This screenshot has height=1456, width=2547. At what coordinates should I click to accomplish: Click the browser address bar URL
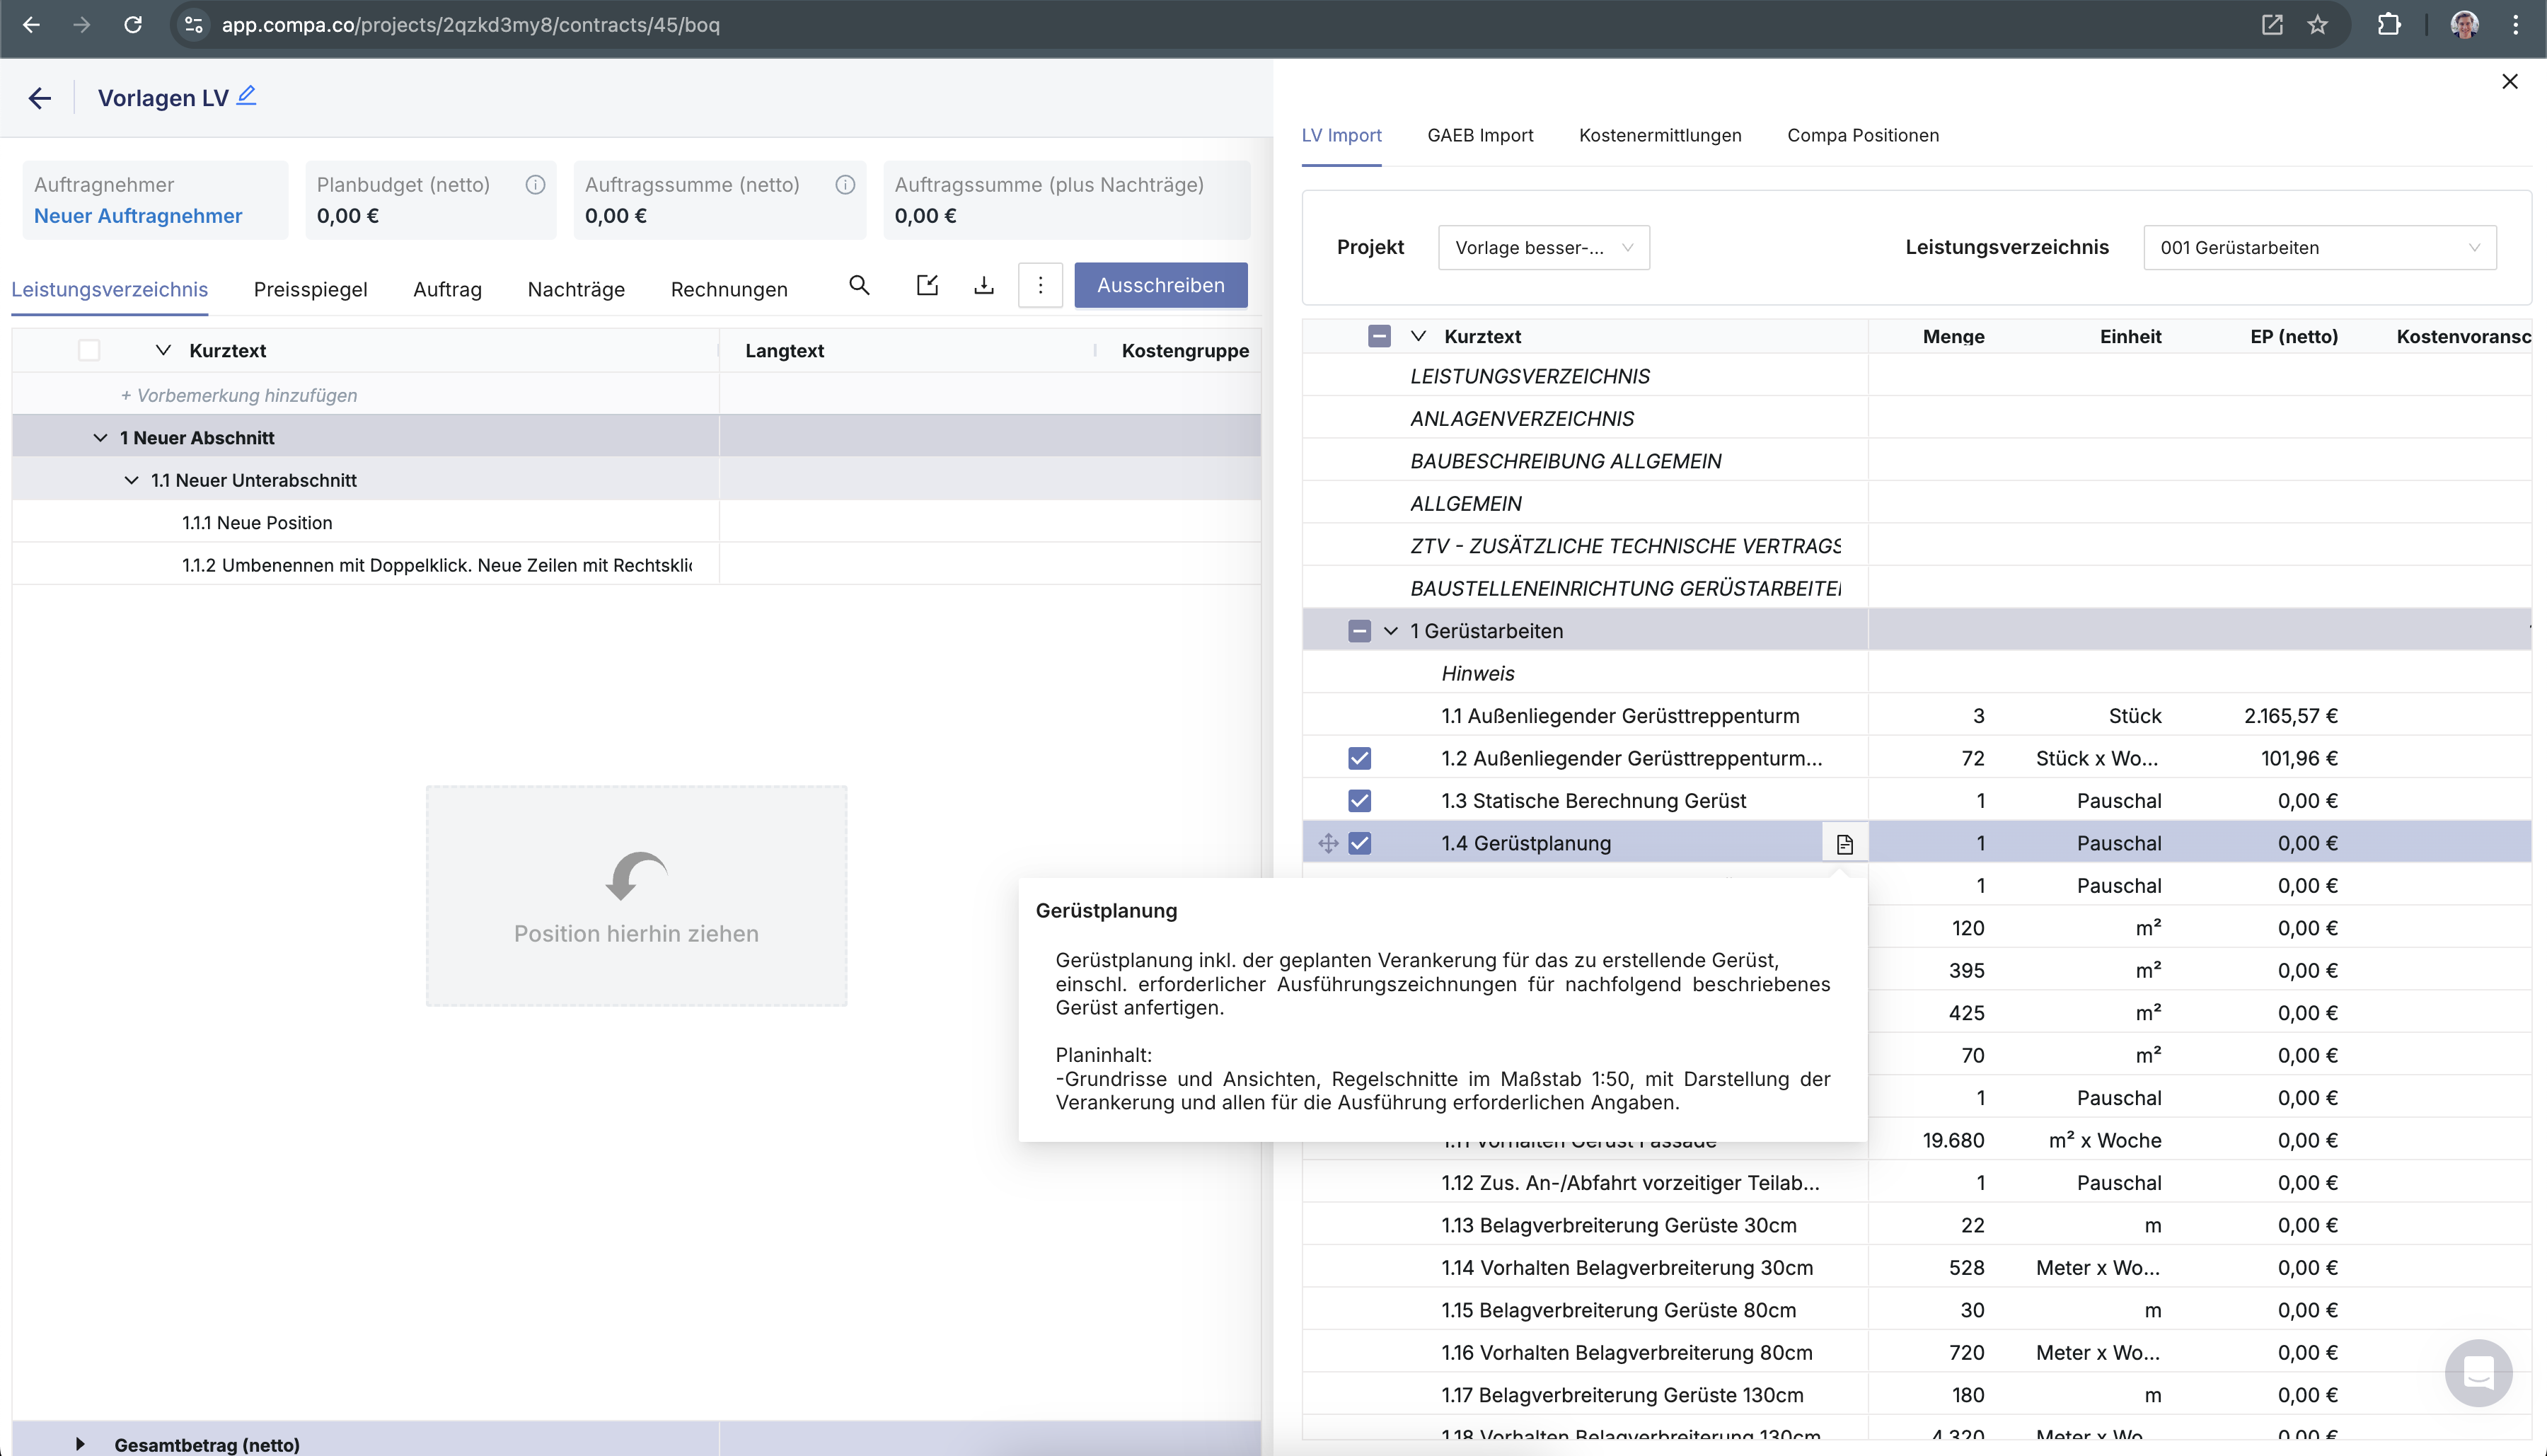click(x=471, y=25)
